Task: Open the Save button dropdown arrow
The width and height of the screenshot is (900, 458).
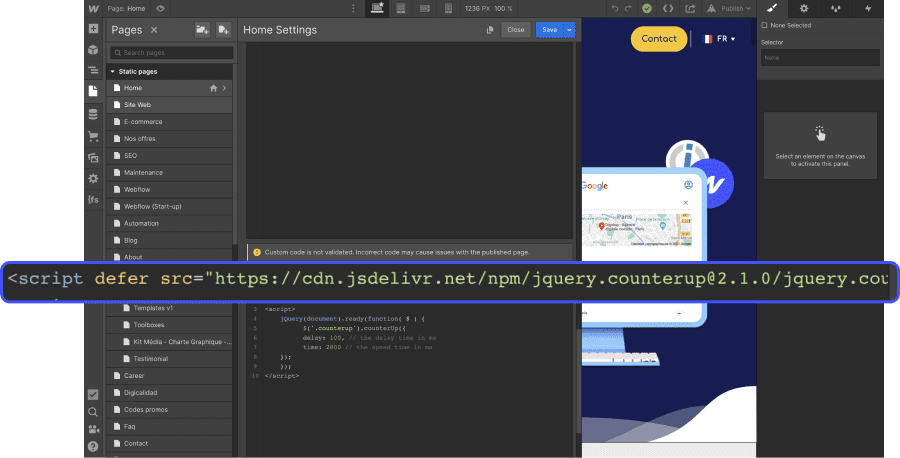Action: point(569,30)
